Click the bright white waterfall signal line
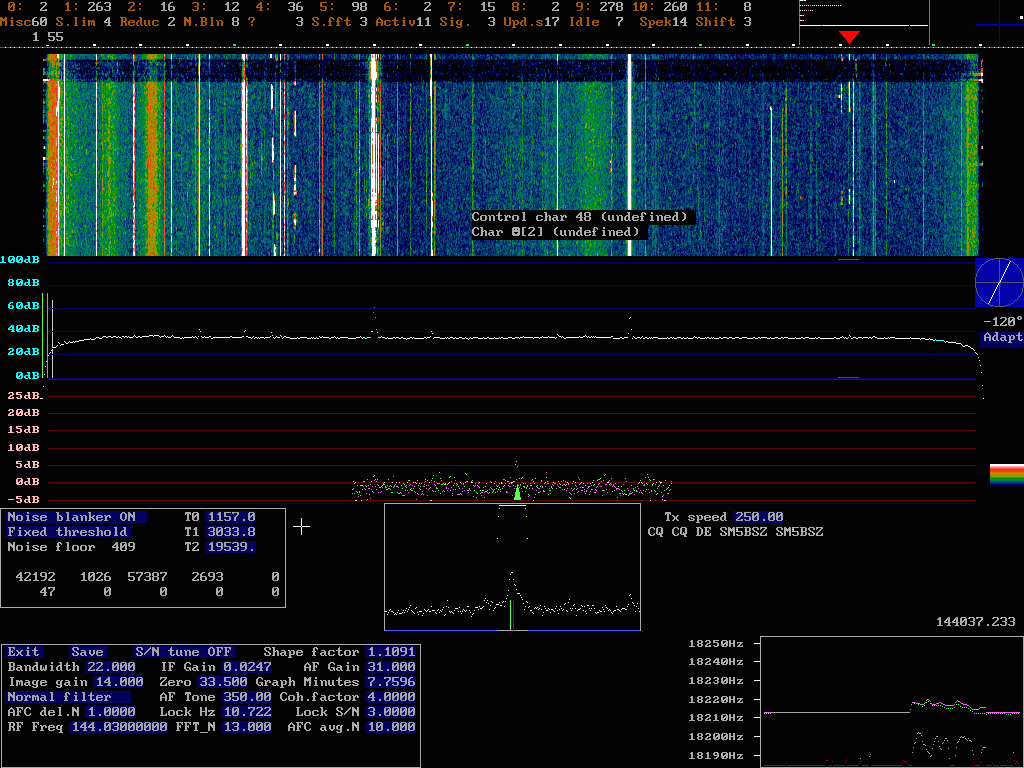The height and width of the screenshot is (768, 1024). pyautogui.click(x=630, y=155)
